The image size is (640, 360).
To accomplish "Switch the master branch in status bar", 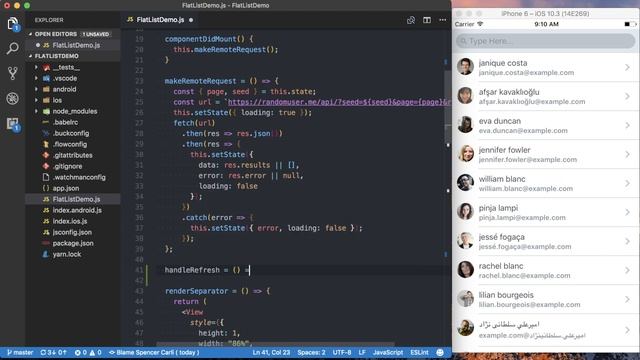I will (20, 352).
